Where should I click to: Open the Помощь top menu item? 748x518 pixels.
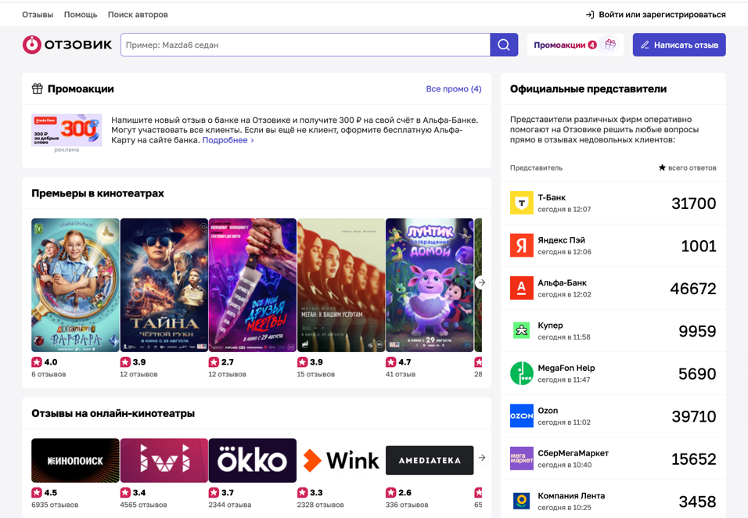(x=81, y=15)
